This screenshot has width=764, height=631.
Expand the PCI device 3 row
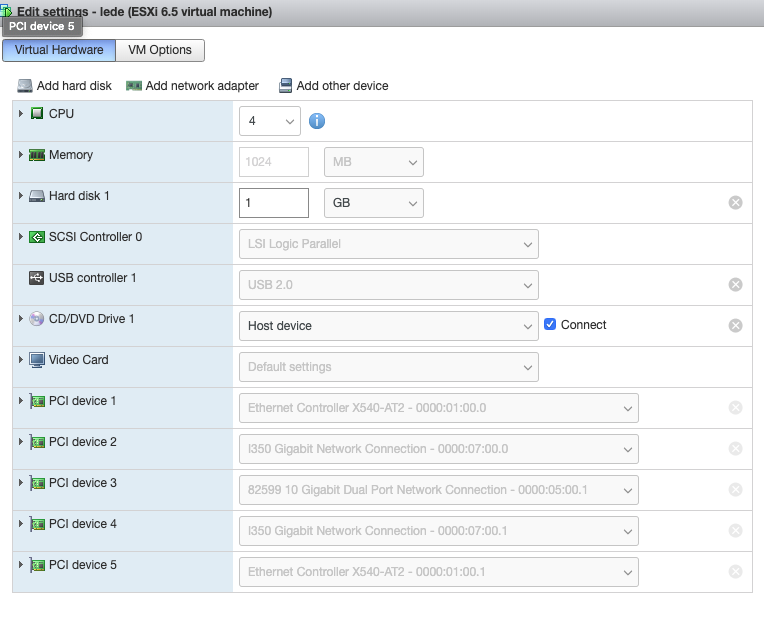(x=20, y=482)
